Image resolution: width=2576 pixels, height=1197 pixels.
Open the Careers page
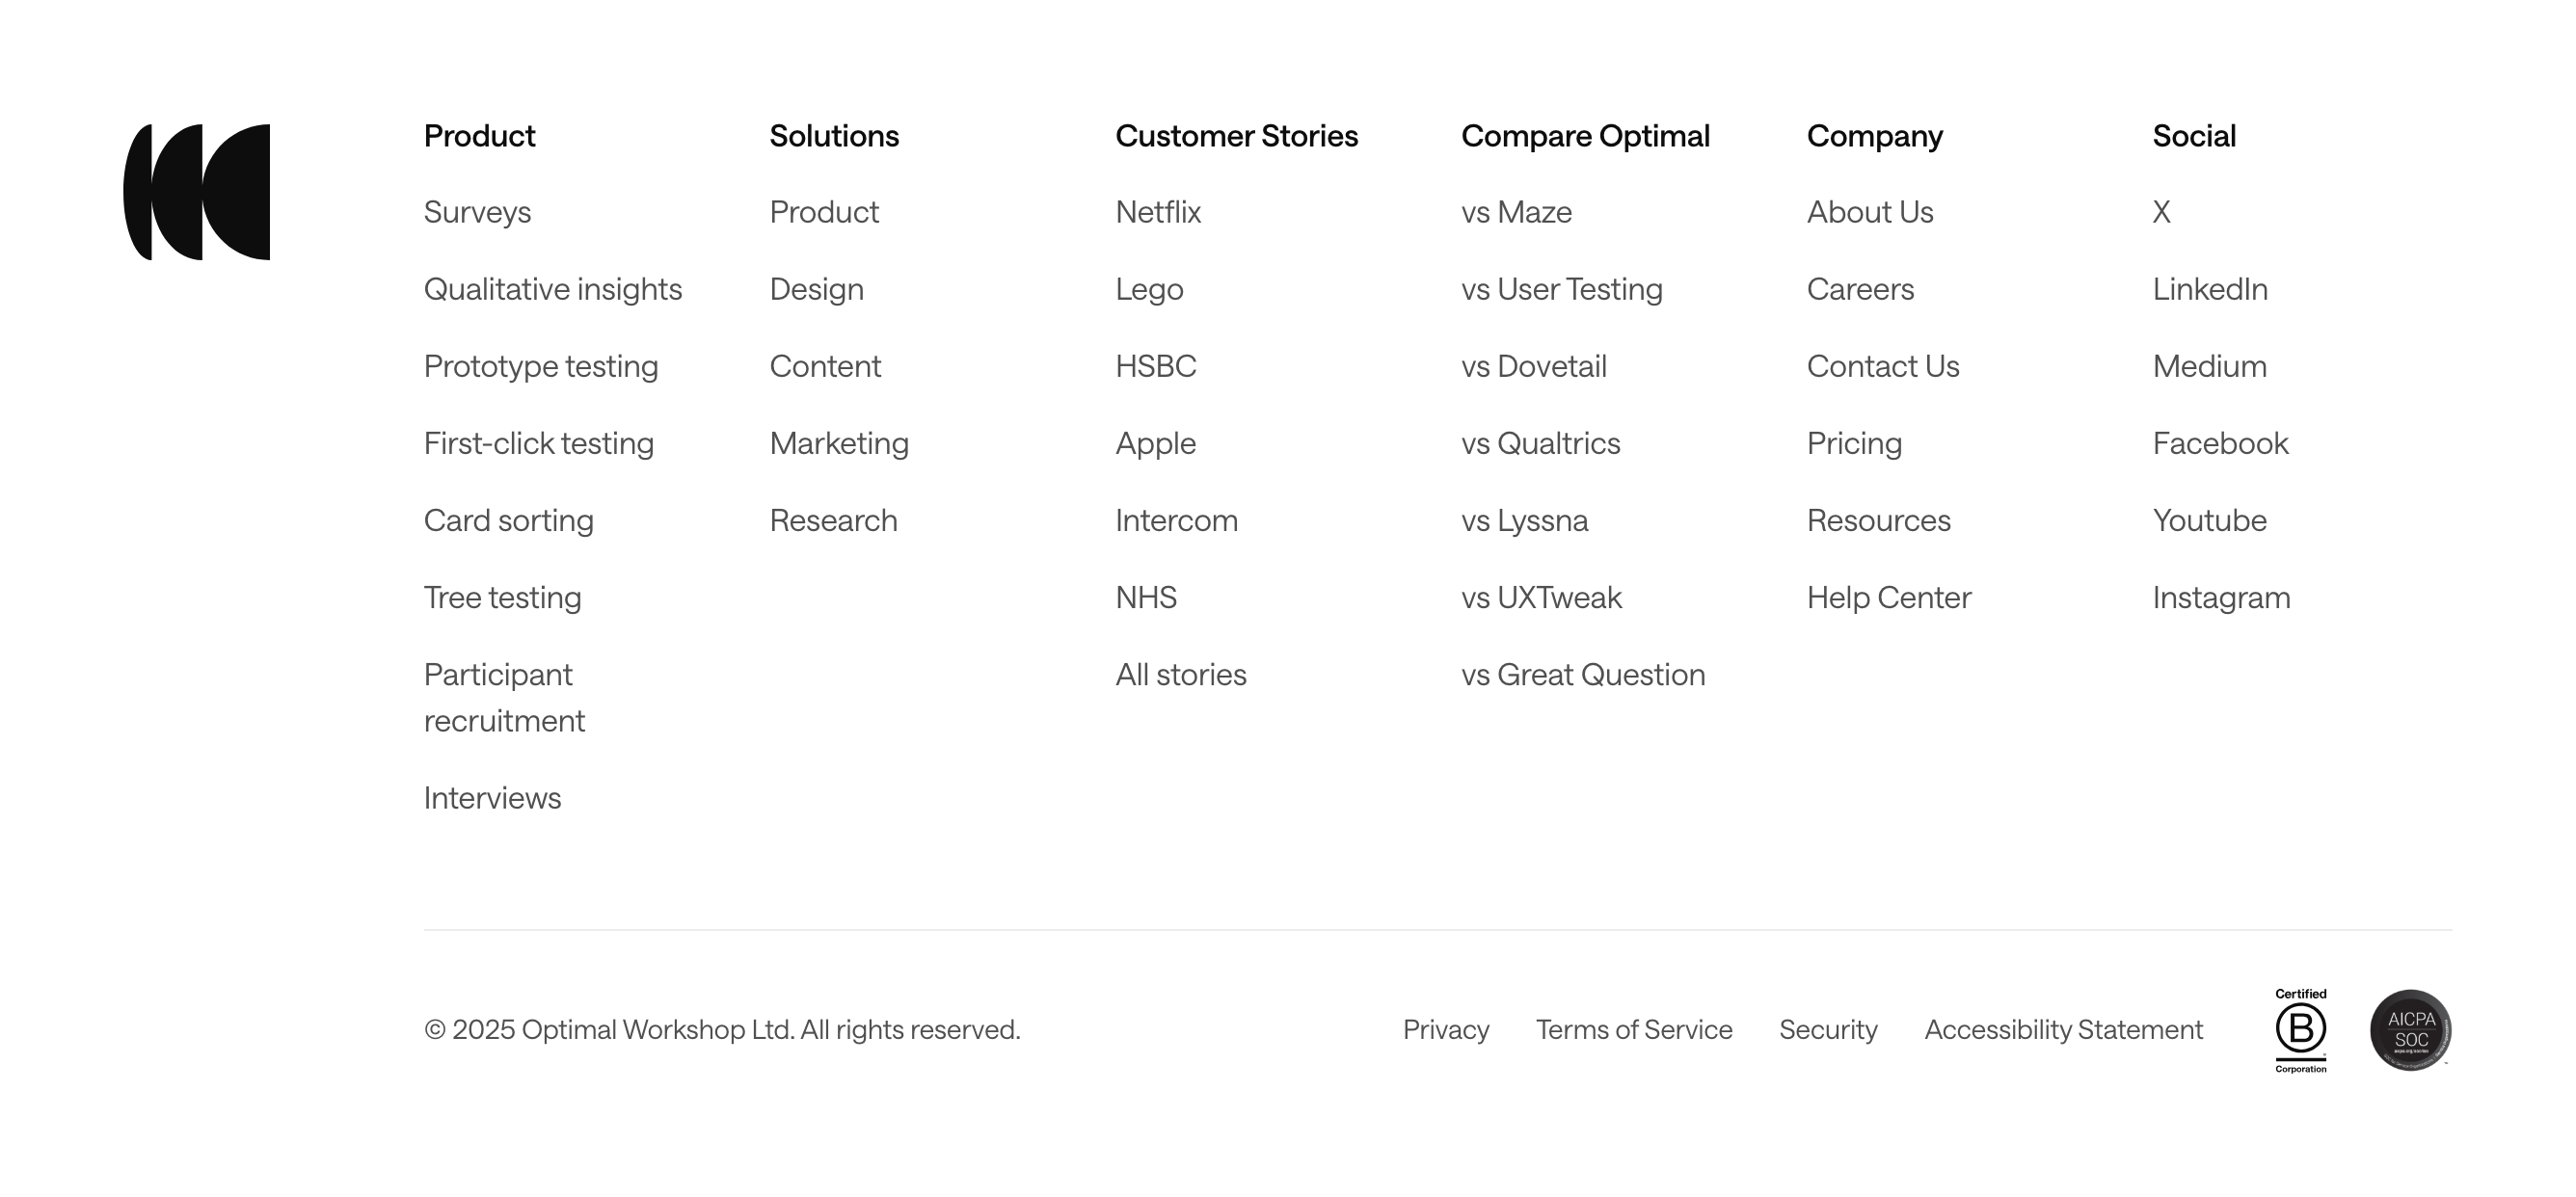[1860, 289]
